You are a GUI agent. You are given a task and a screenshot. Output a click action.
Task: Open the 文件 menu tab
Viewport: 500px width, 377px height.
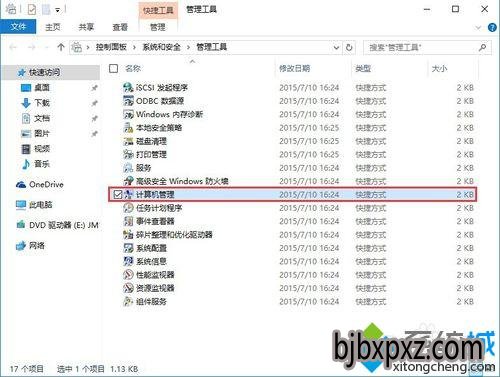click(18, 27)
